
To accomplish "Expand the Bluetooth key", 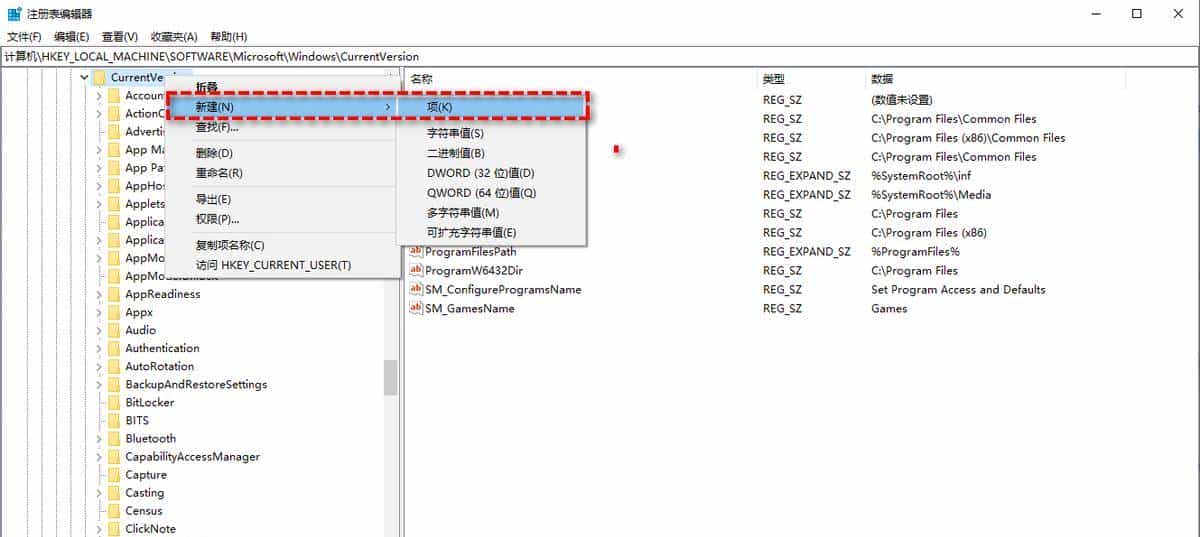I will click(99, 438).
